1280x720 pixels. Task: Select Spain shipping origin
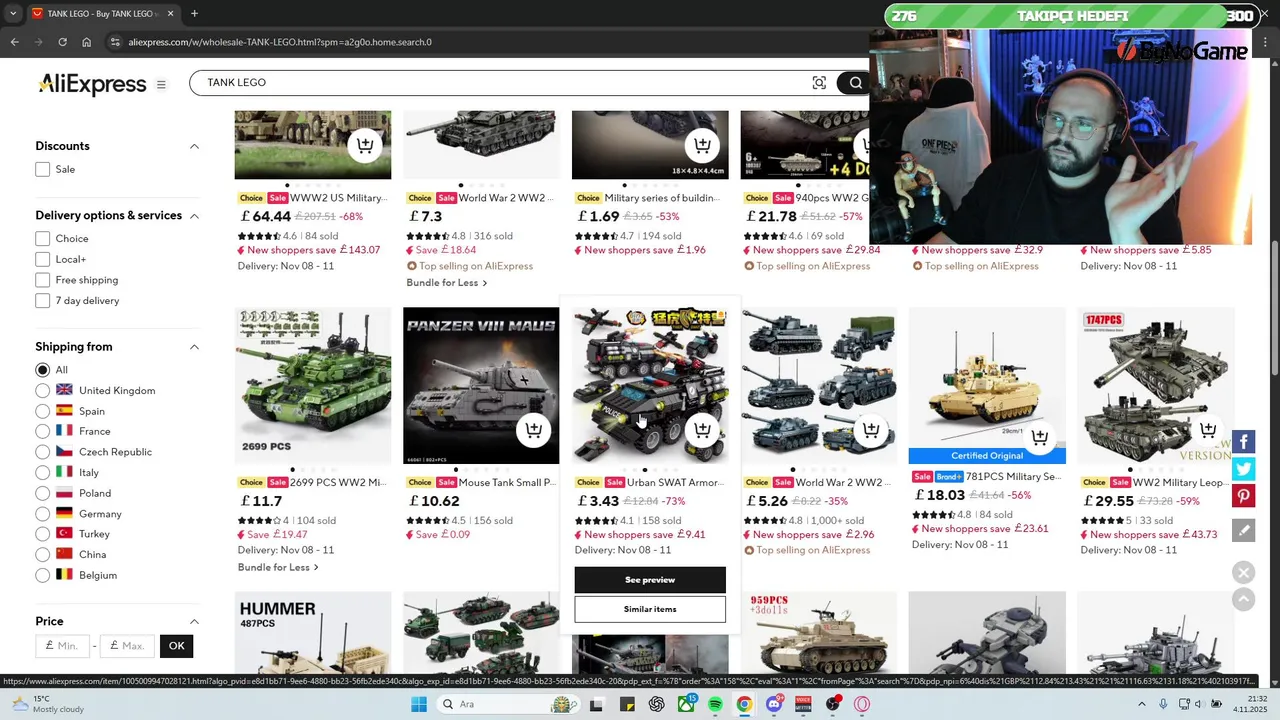(42, 411)
